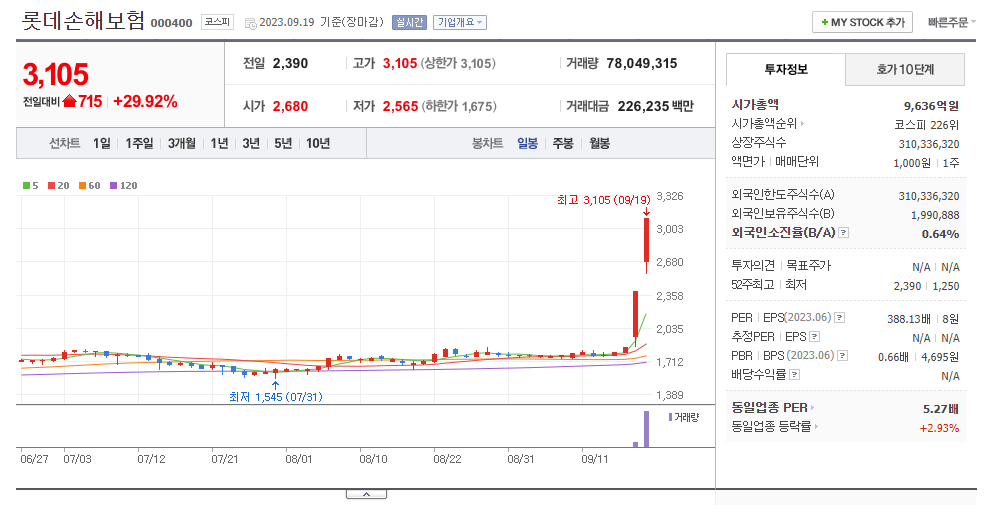Image resolution: width=986 pixels, height=505 pixels.
Task: Switch to the 호가10단계 tab
Action: tap(905, 69)
